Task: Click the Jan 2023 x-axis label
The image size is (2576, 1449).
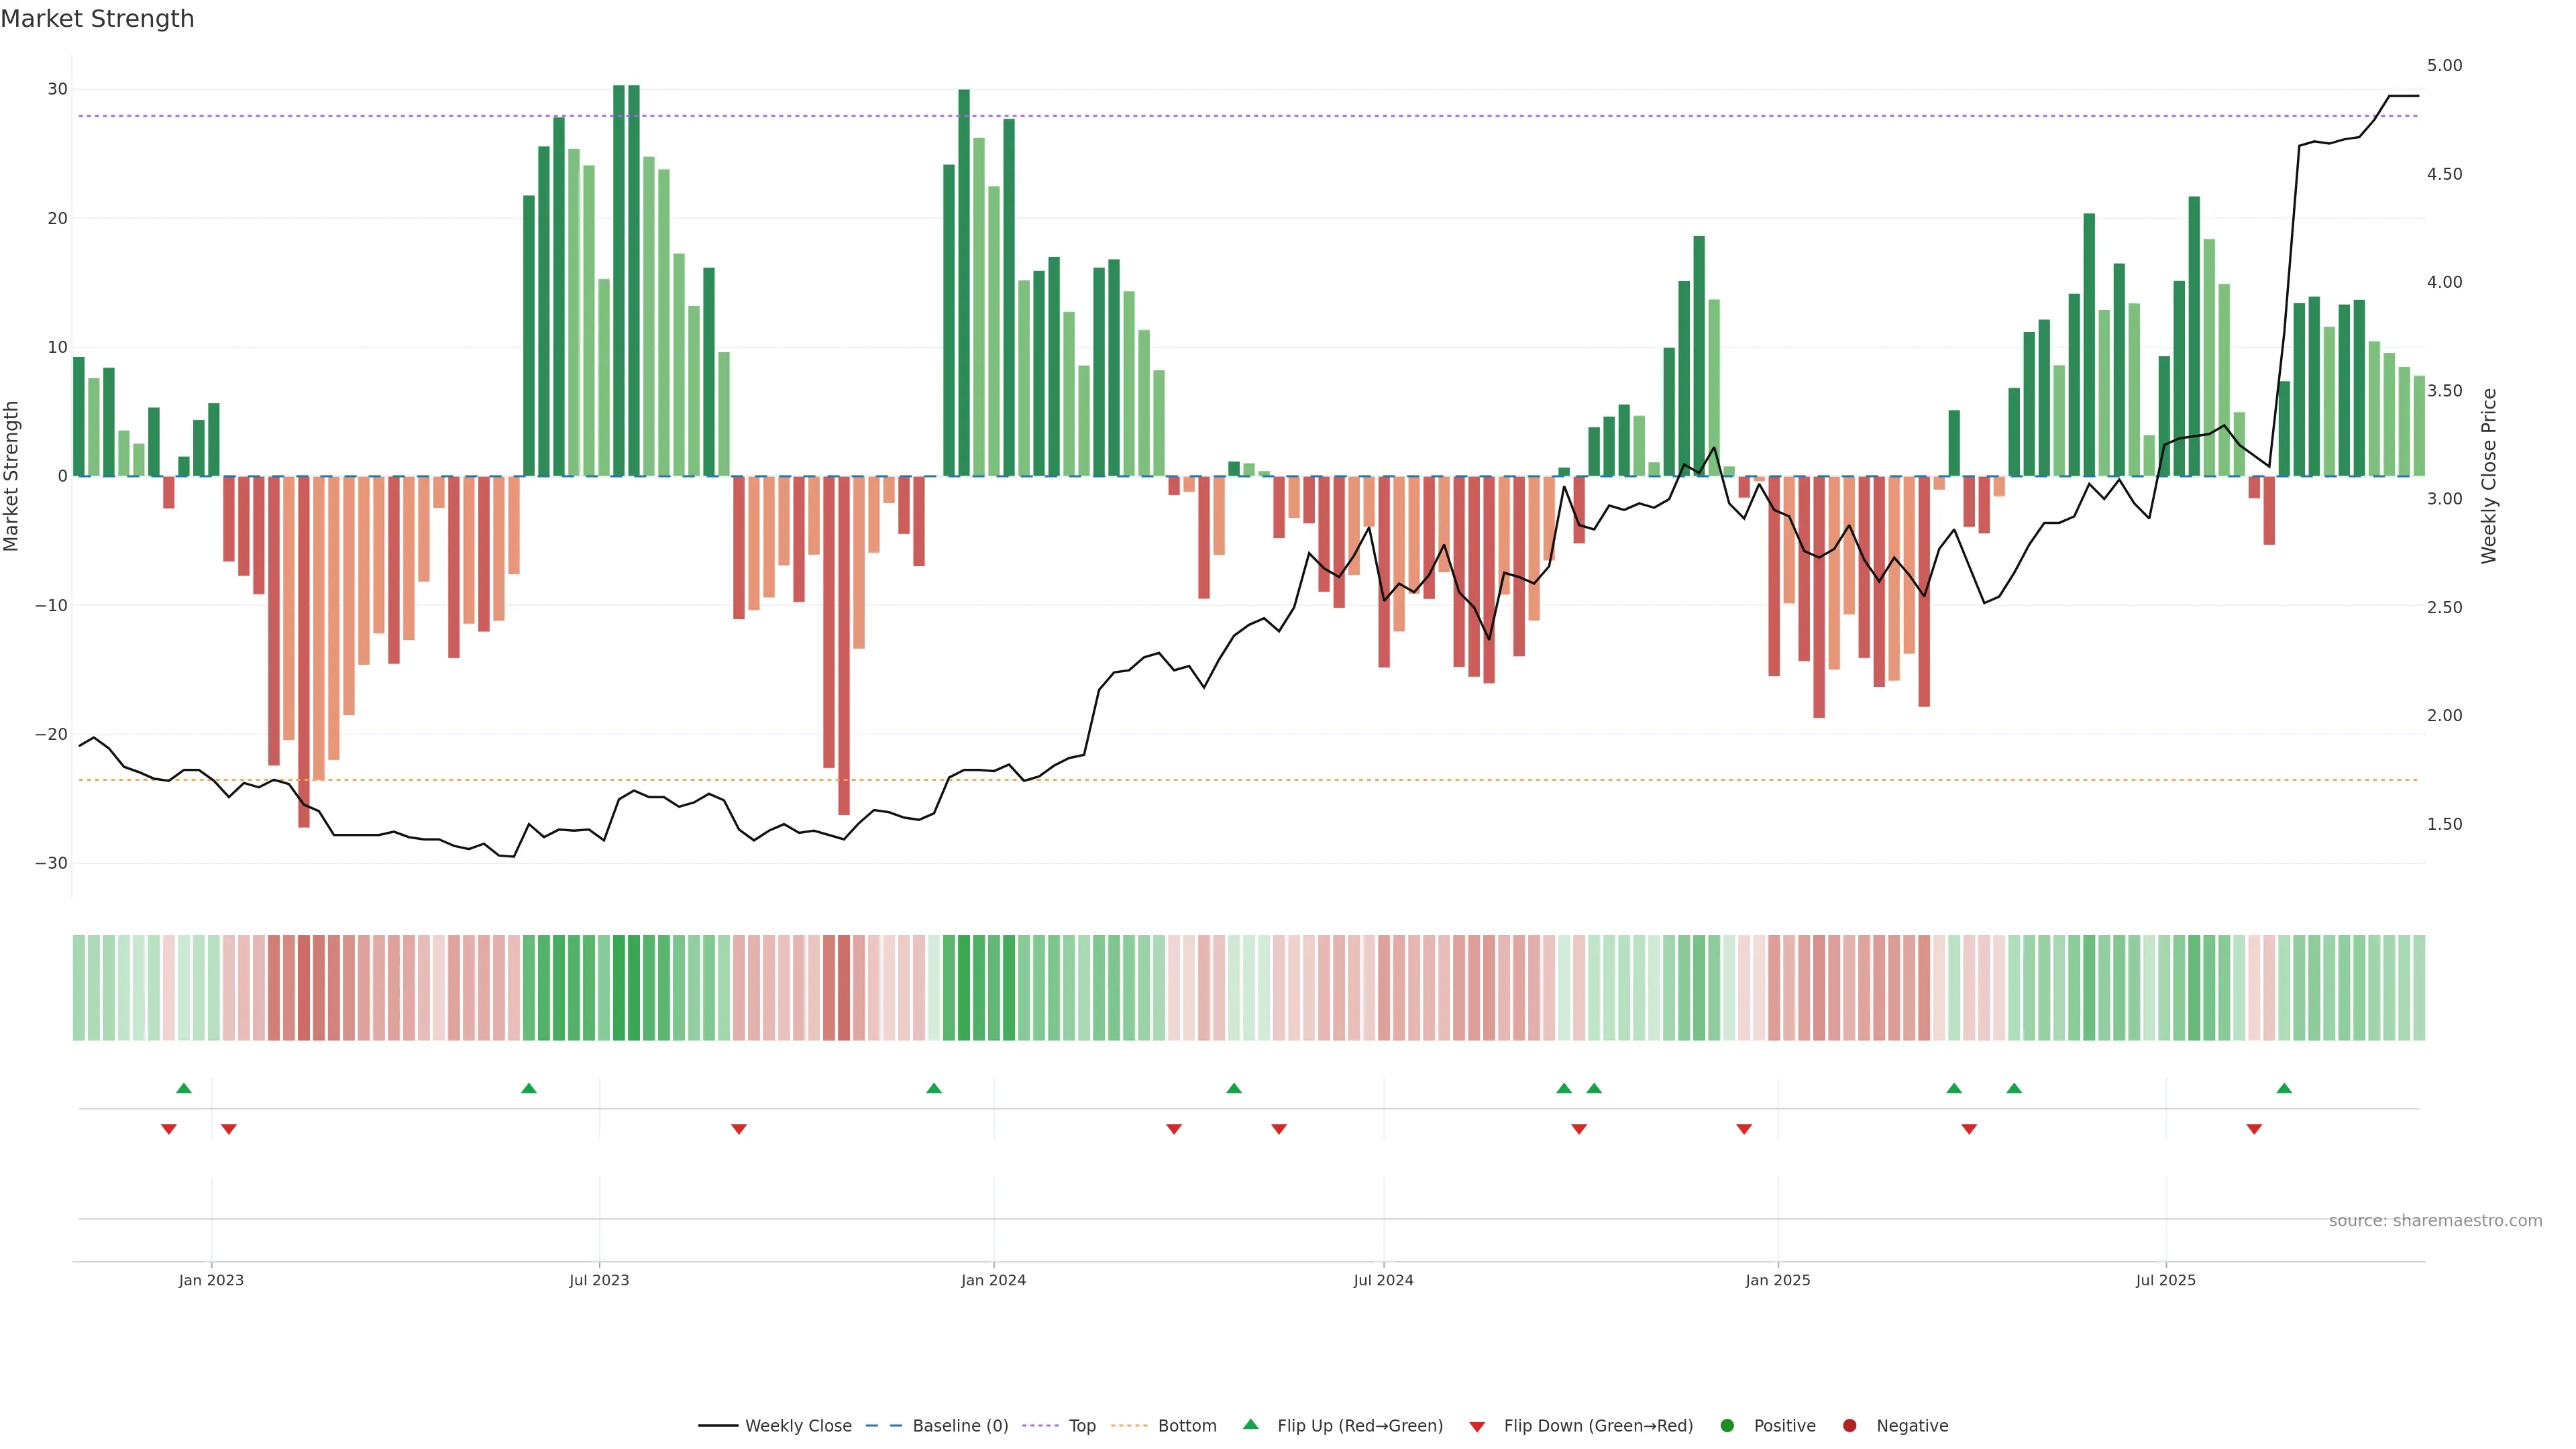Action: coord(211,1280)
